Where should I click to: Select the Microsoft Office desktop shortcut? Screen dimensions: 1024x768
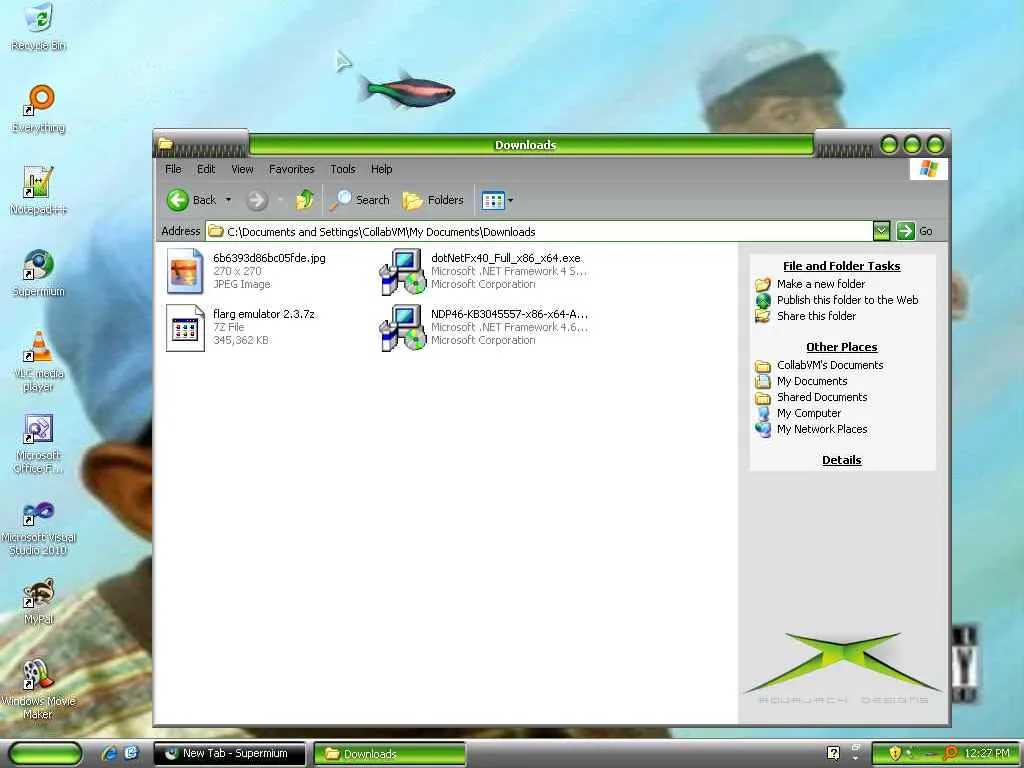coord(39,443)
